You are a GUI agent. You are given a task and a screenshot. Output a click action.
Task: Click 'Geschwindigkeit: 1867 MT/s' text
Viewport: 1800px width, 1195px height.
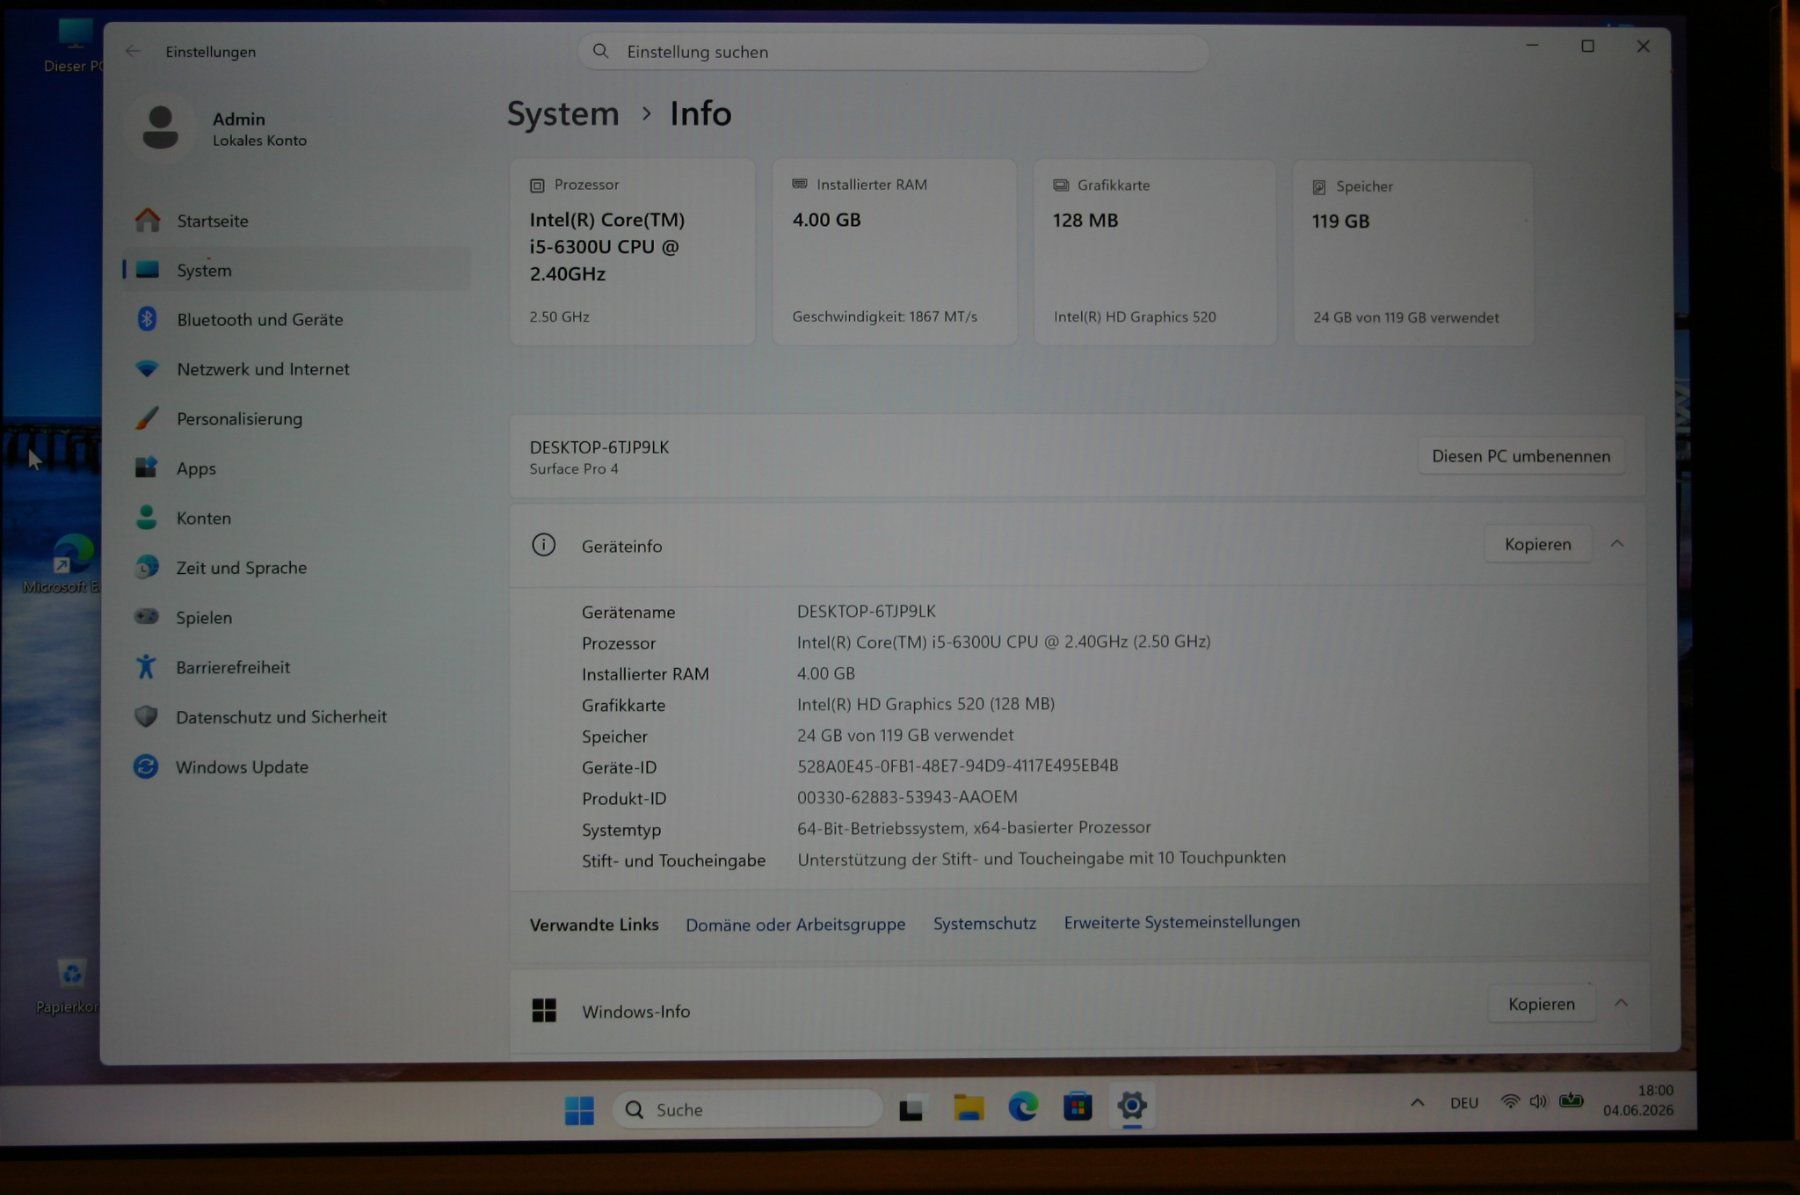click(885, 317)
